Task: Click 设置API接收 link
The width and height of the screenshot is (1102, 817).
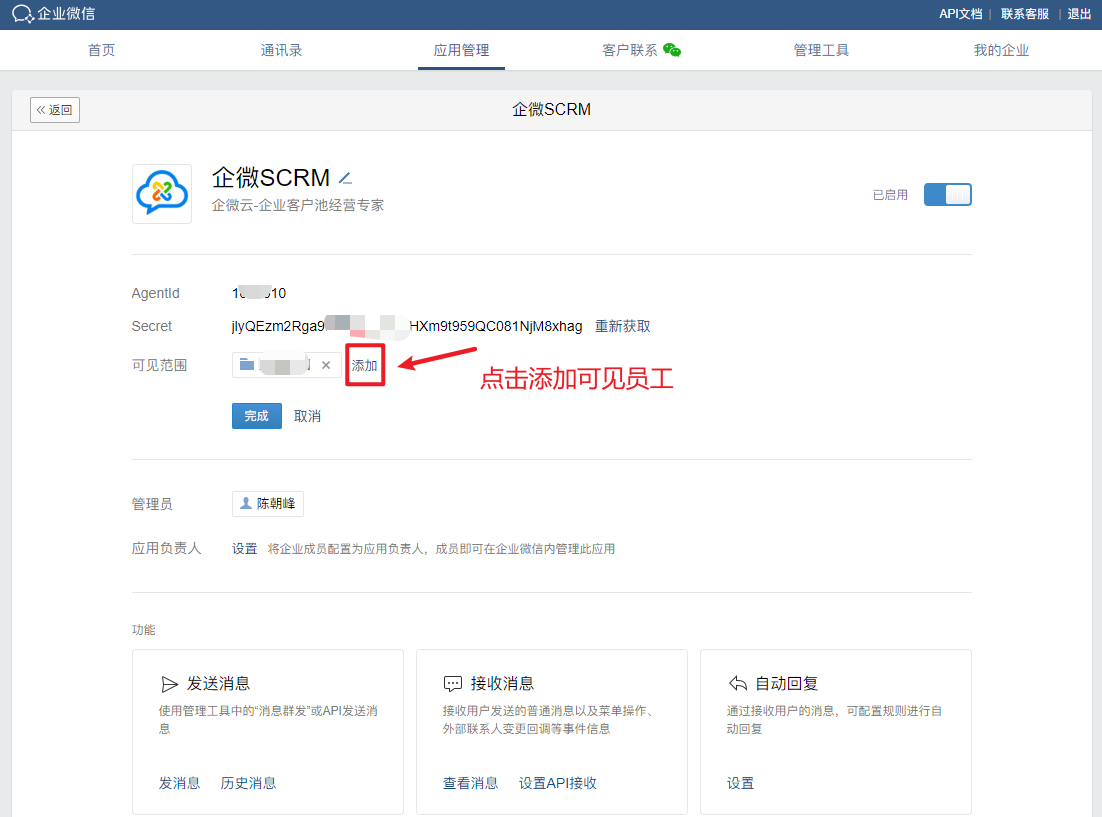Action: pos(558,783)
